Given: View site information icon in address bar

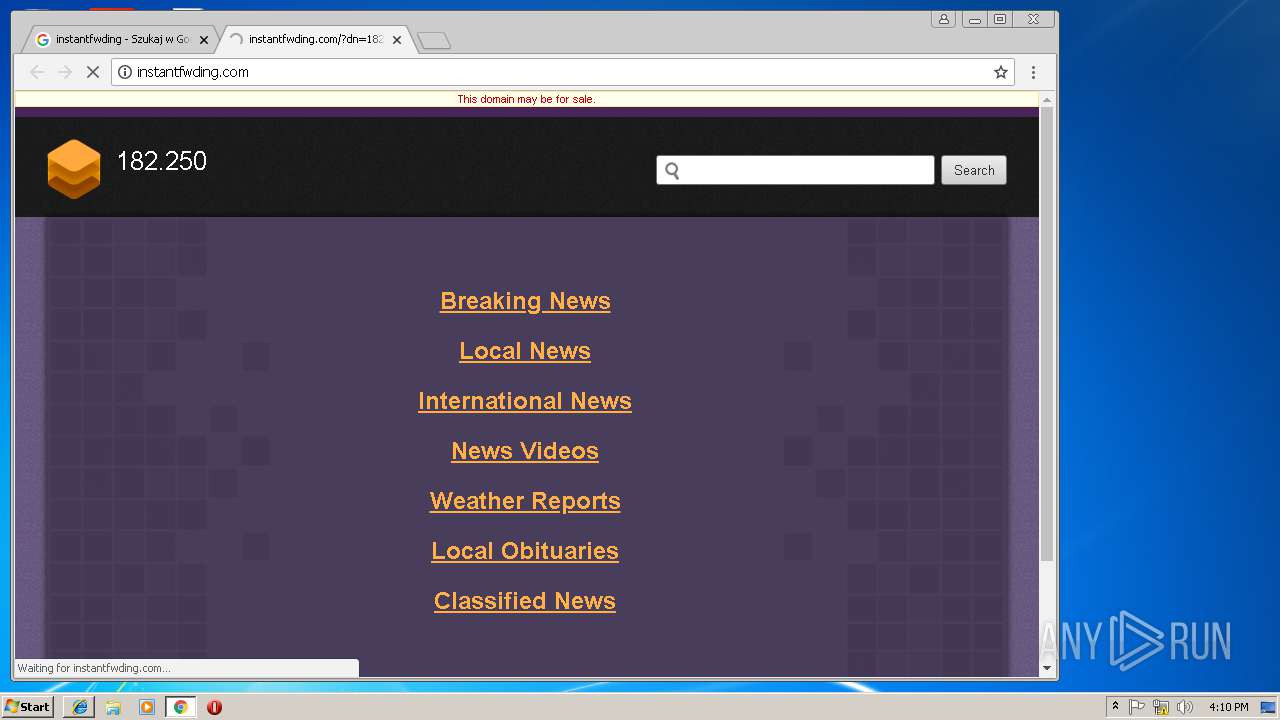Looking at the screenshot, I should (125, 72).
